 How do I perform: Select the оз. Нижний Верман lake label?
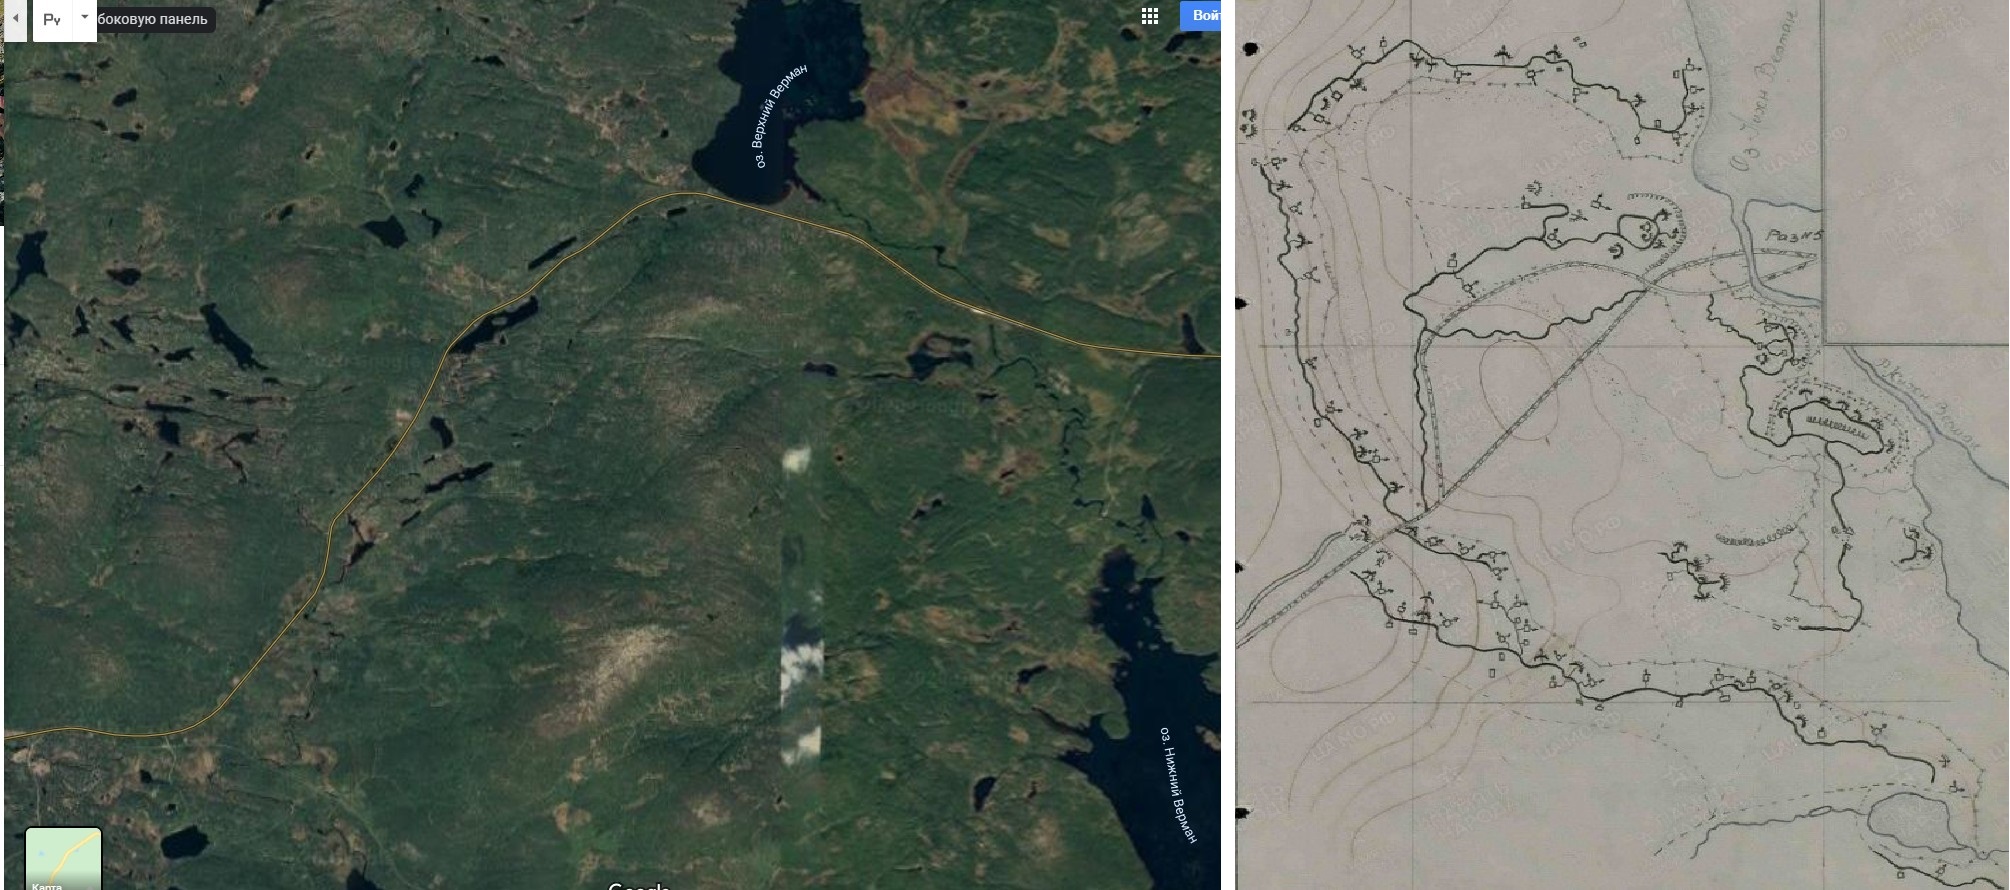[x=1178, y=785]
